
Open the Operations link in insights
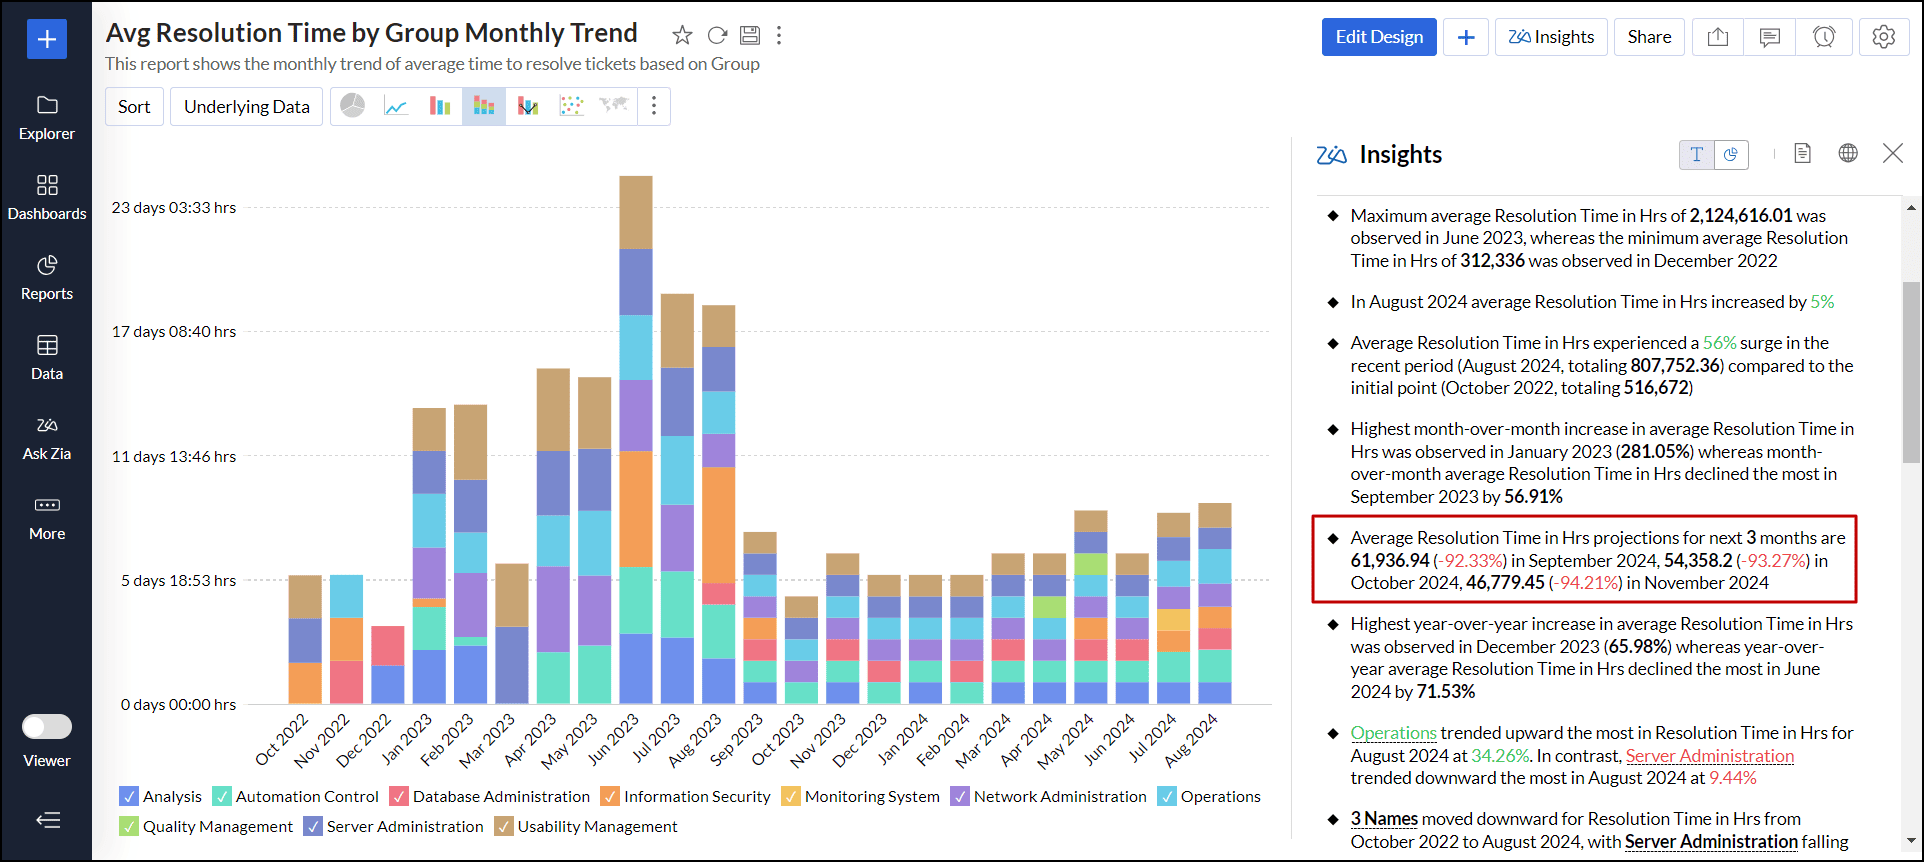1393,733
